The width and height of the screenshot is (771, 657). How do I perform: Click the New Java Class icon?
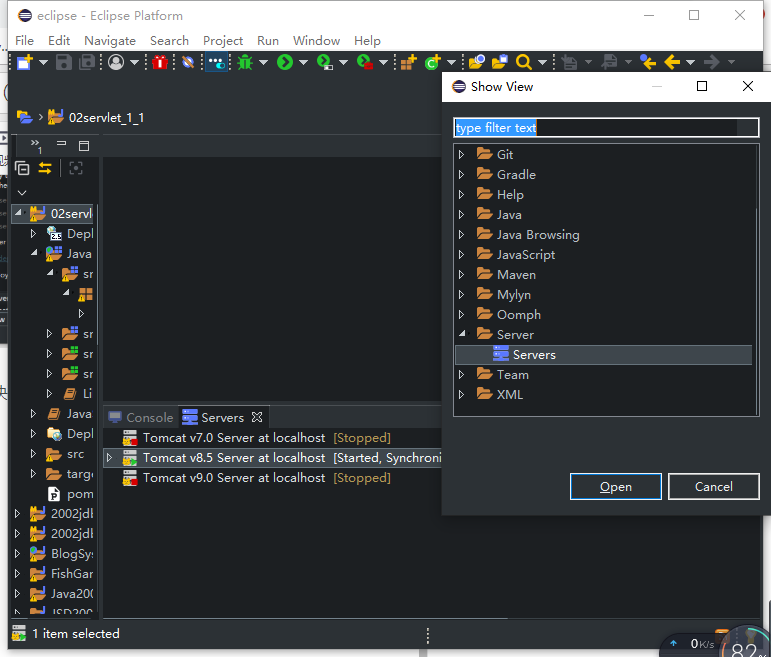[x=432, y=62]
